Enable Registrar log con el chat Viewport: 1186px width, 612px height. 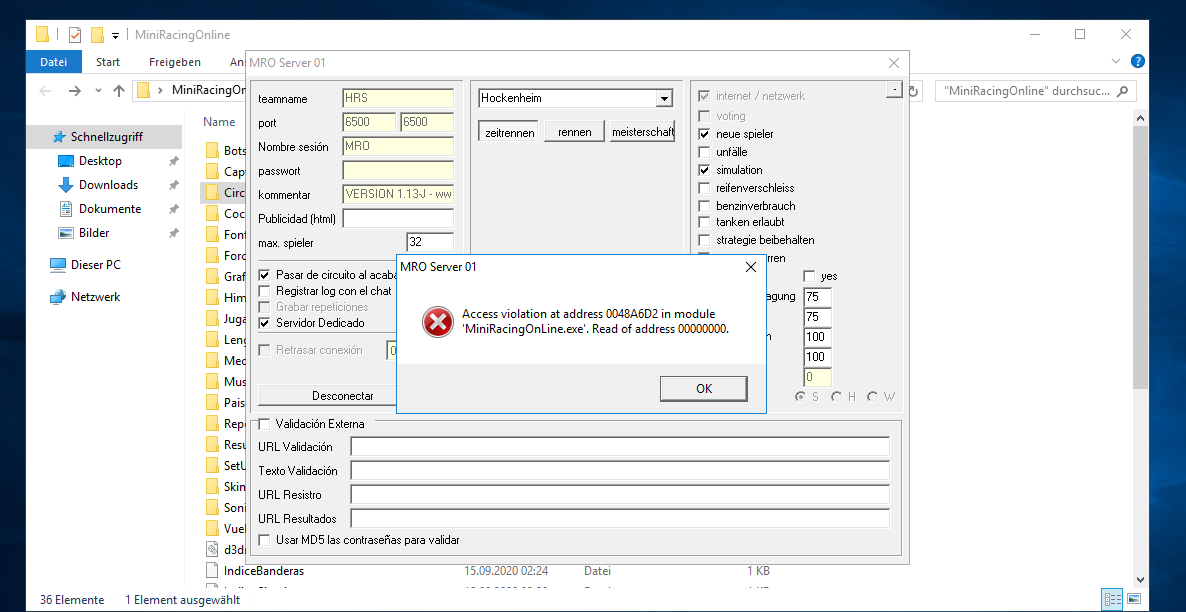tap(264, 290)
